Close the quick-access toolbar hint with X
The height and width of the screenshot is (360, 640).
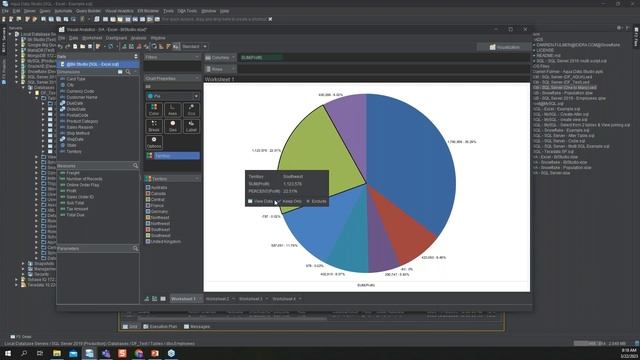point(270,19)
